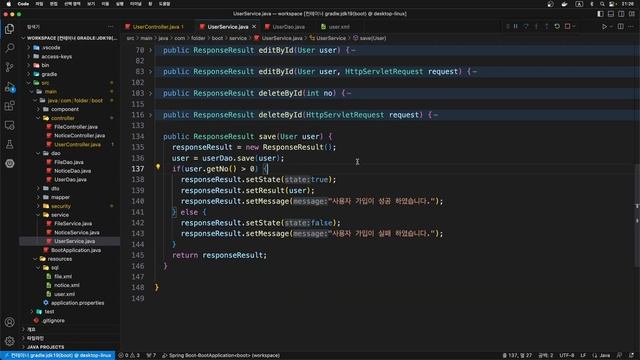Stop the debug session
Screen dimensions: 640x360
[x=567, y=27]
